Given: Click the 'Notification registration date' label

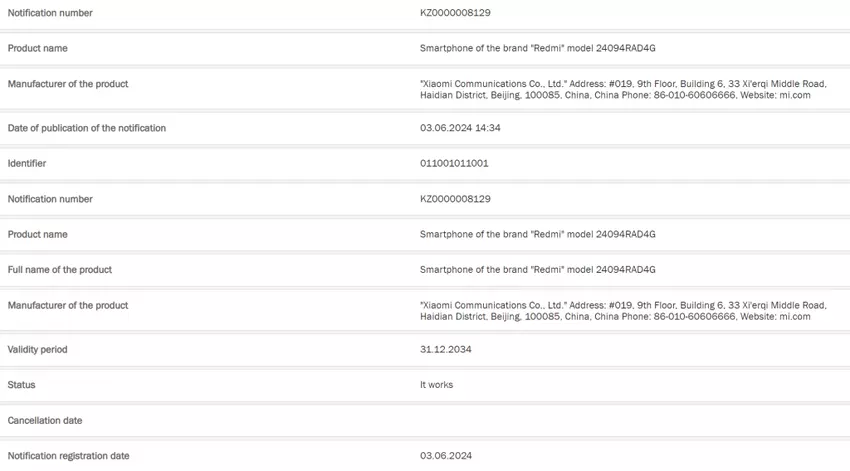Looking at the screenshot, I should [68, 456].
